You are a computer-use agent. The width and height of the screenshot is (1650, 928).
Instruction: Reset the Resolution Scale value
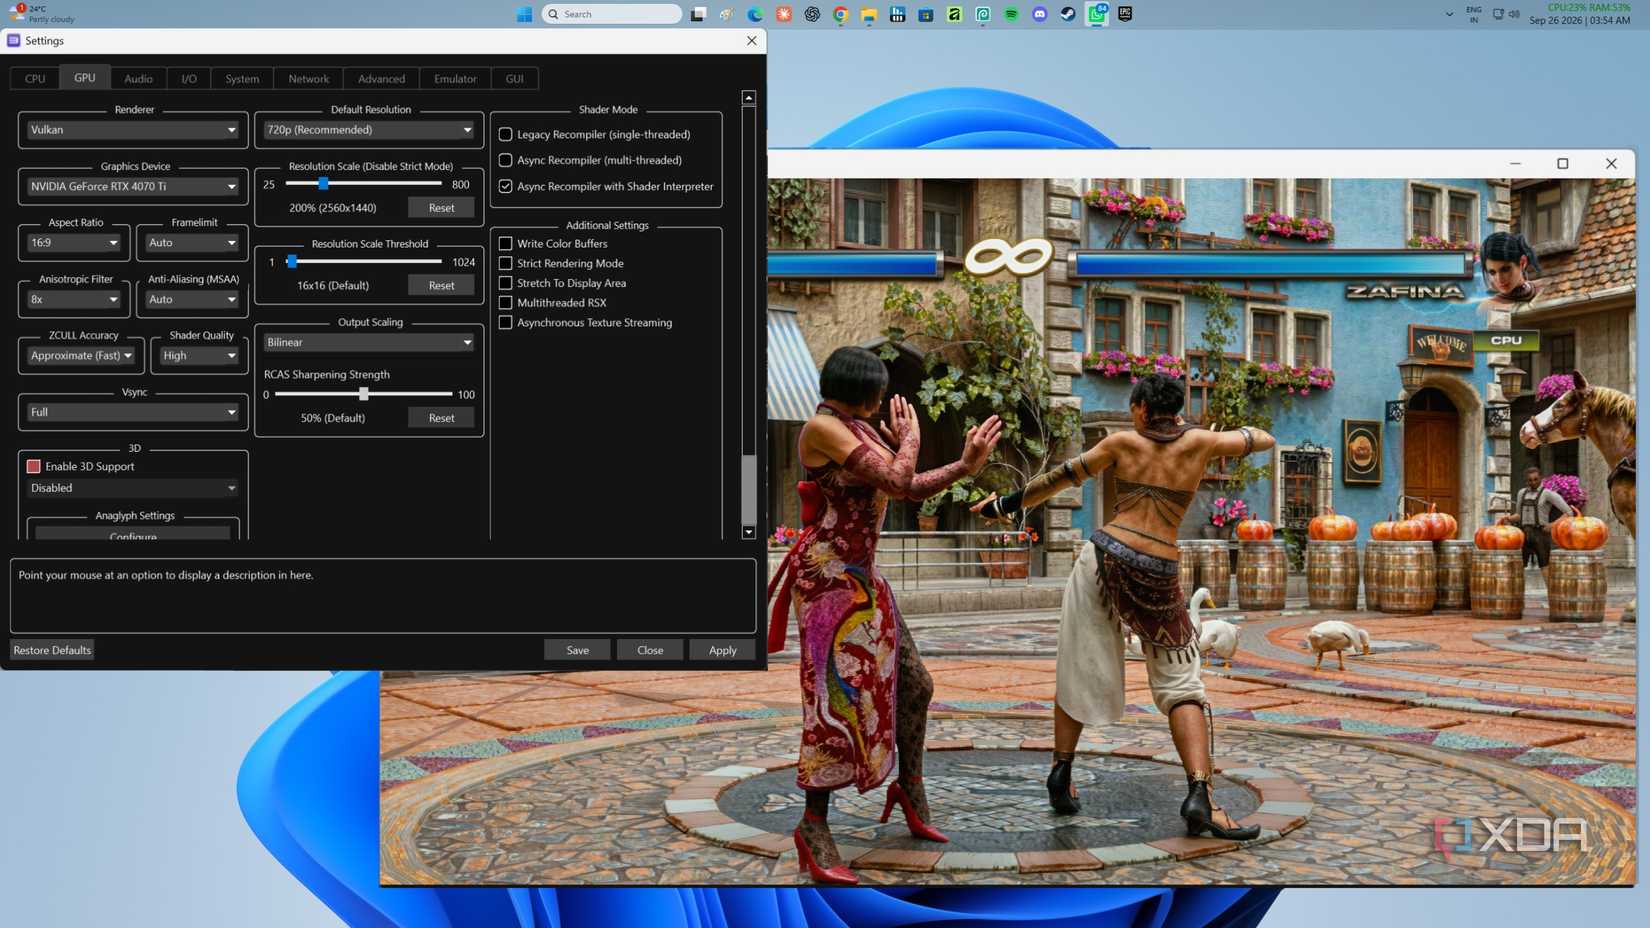coord(441,208)
